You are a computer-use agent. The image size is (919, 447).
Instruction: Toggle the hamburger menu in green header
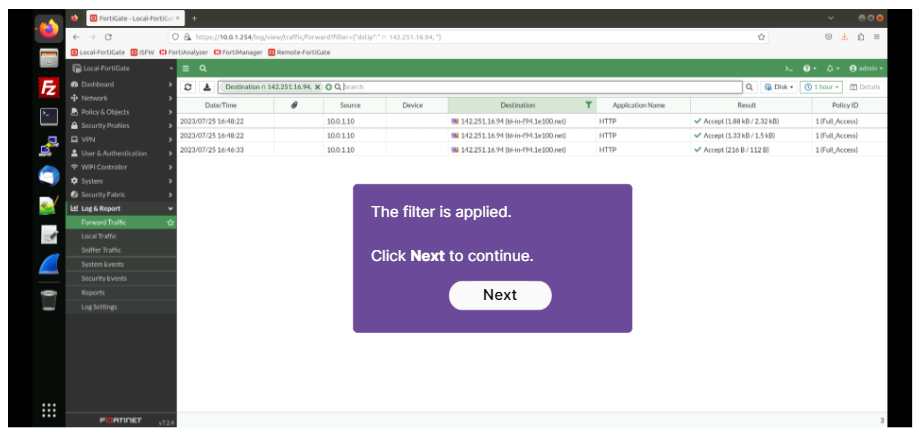[186, 69]
